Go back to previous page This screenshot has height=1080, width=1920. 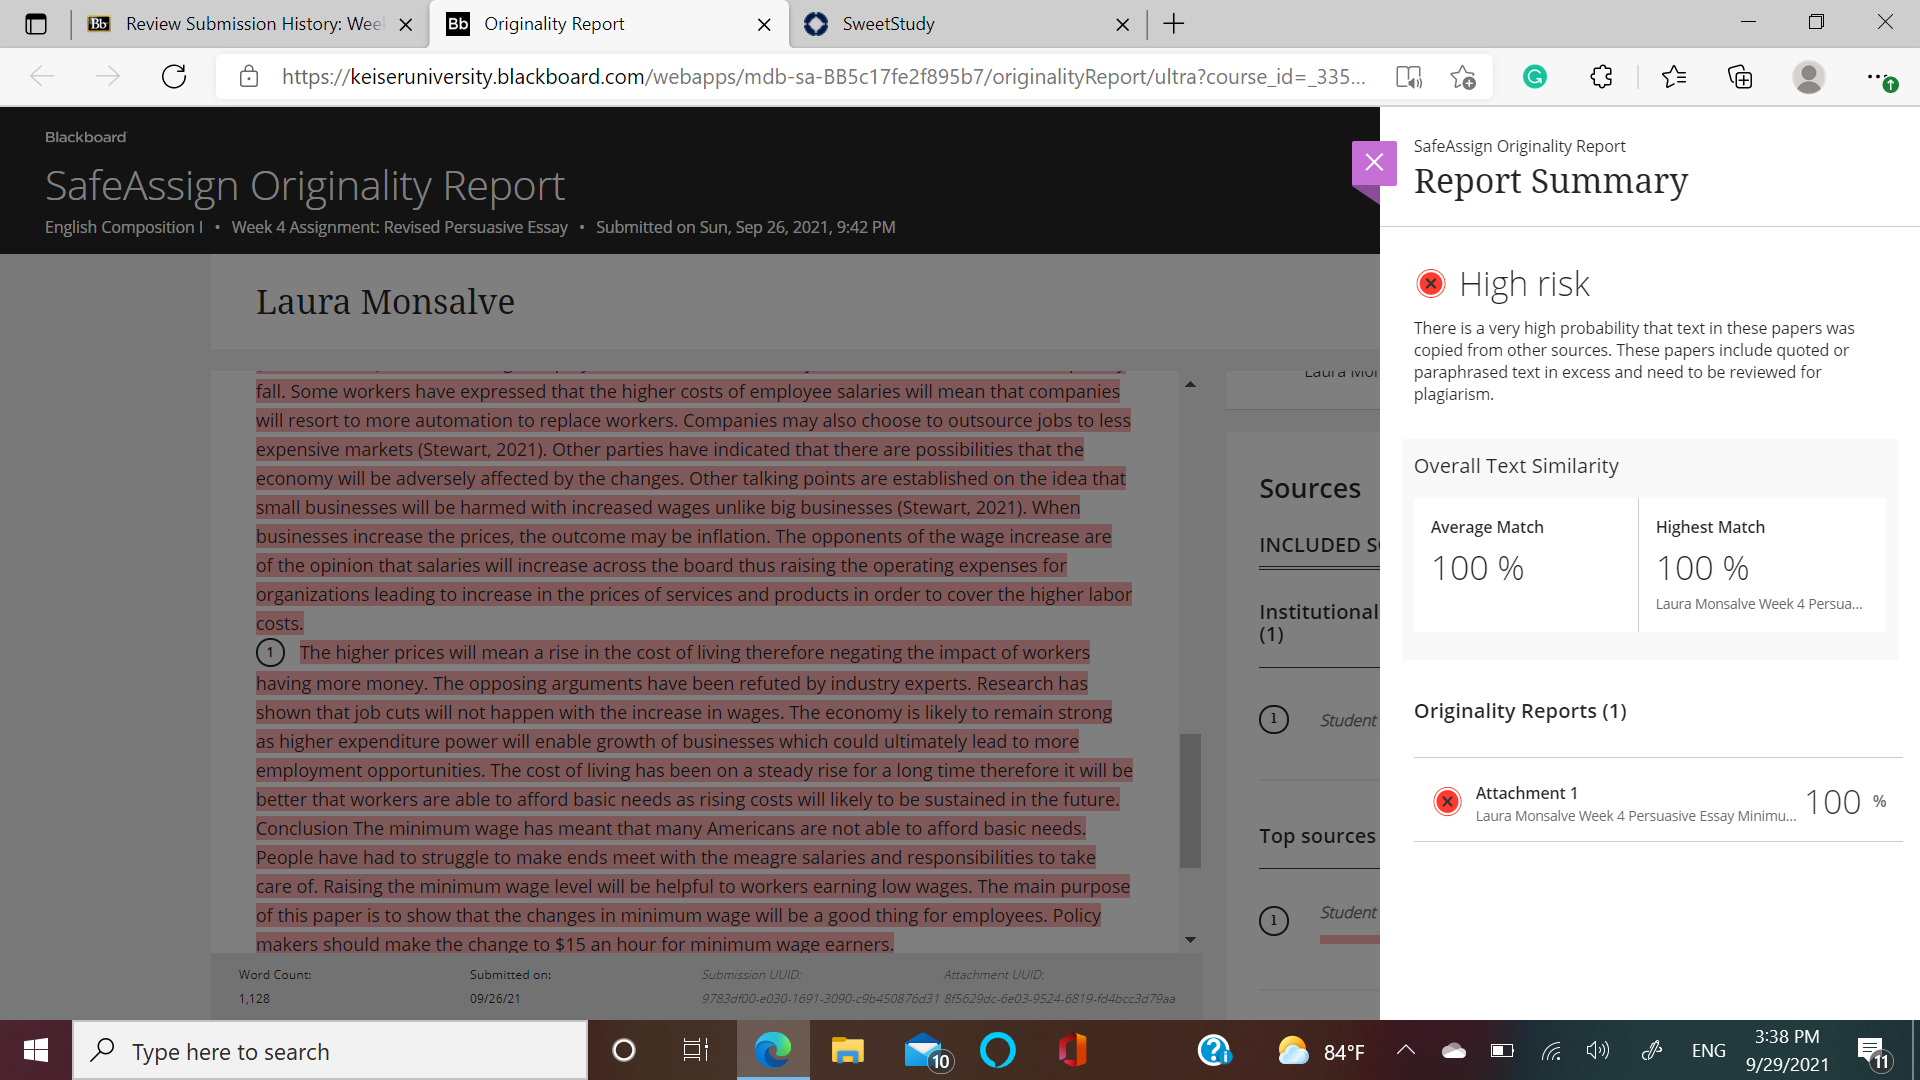coord(42,77)
